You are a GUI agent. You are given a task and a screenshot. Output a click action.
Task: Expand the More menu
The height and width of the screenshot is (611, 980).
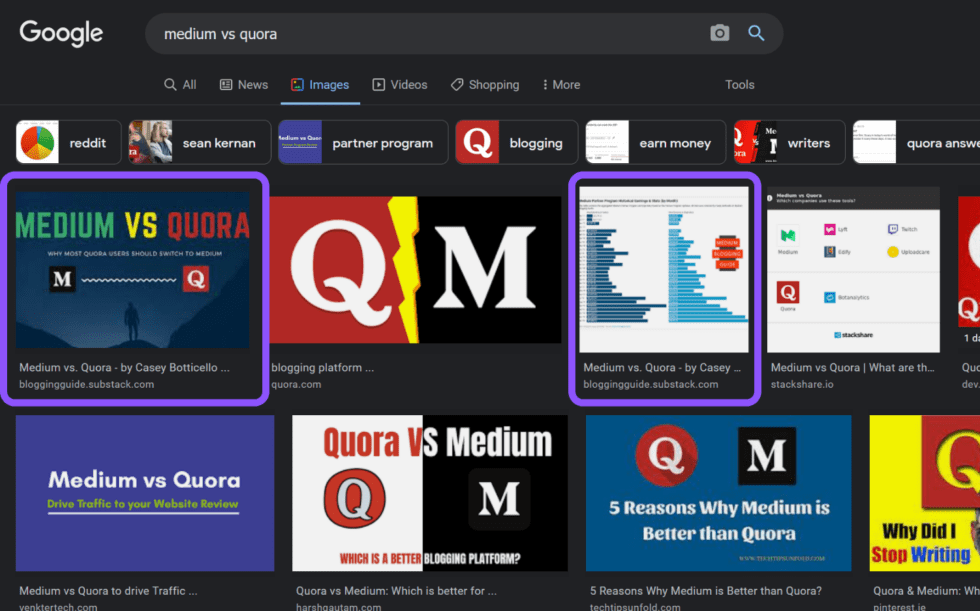pyautogui.click(x=561, y=84)
